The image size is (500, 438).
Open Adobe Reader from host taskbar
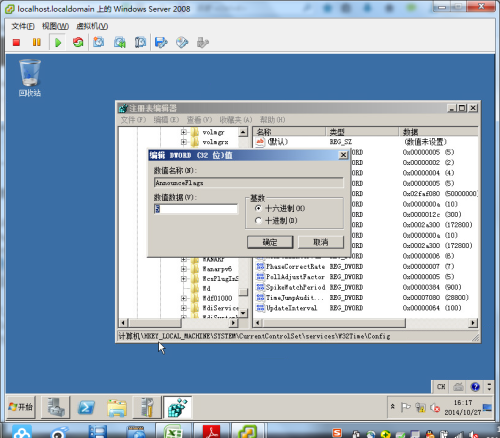point(212,431)
